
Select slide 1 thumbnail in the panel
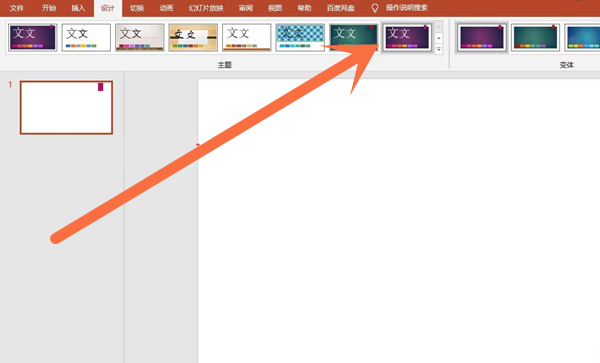pyautogui.click(x=66, y=107)
